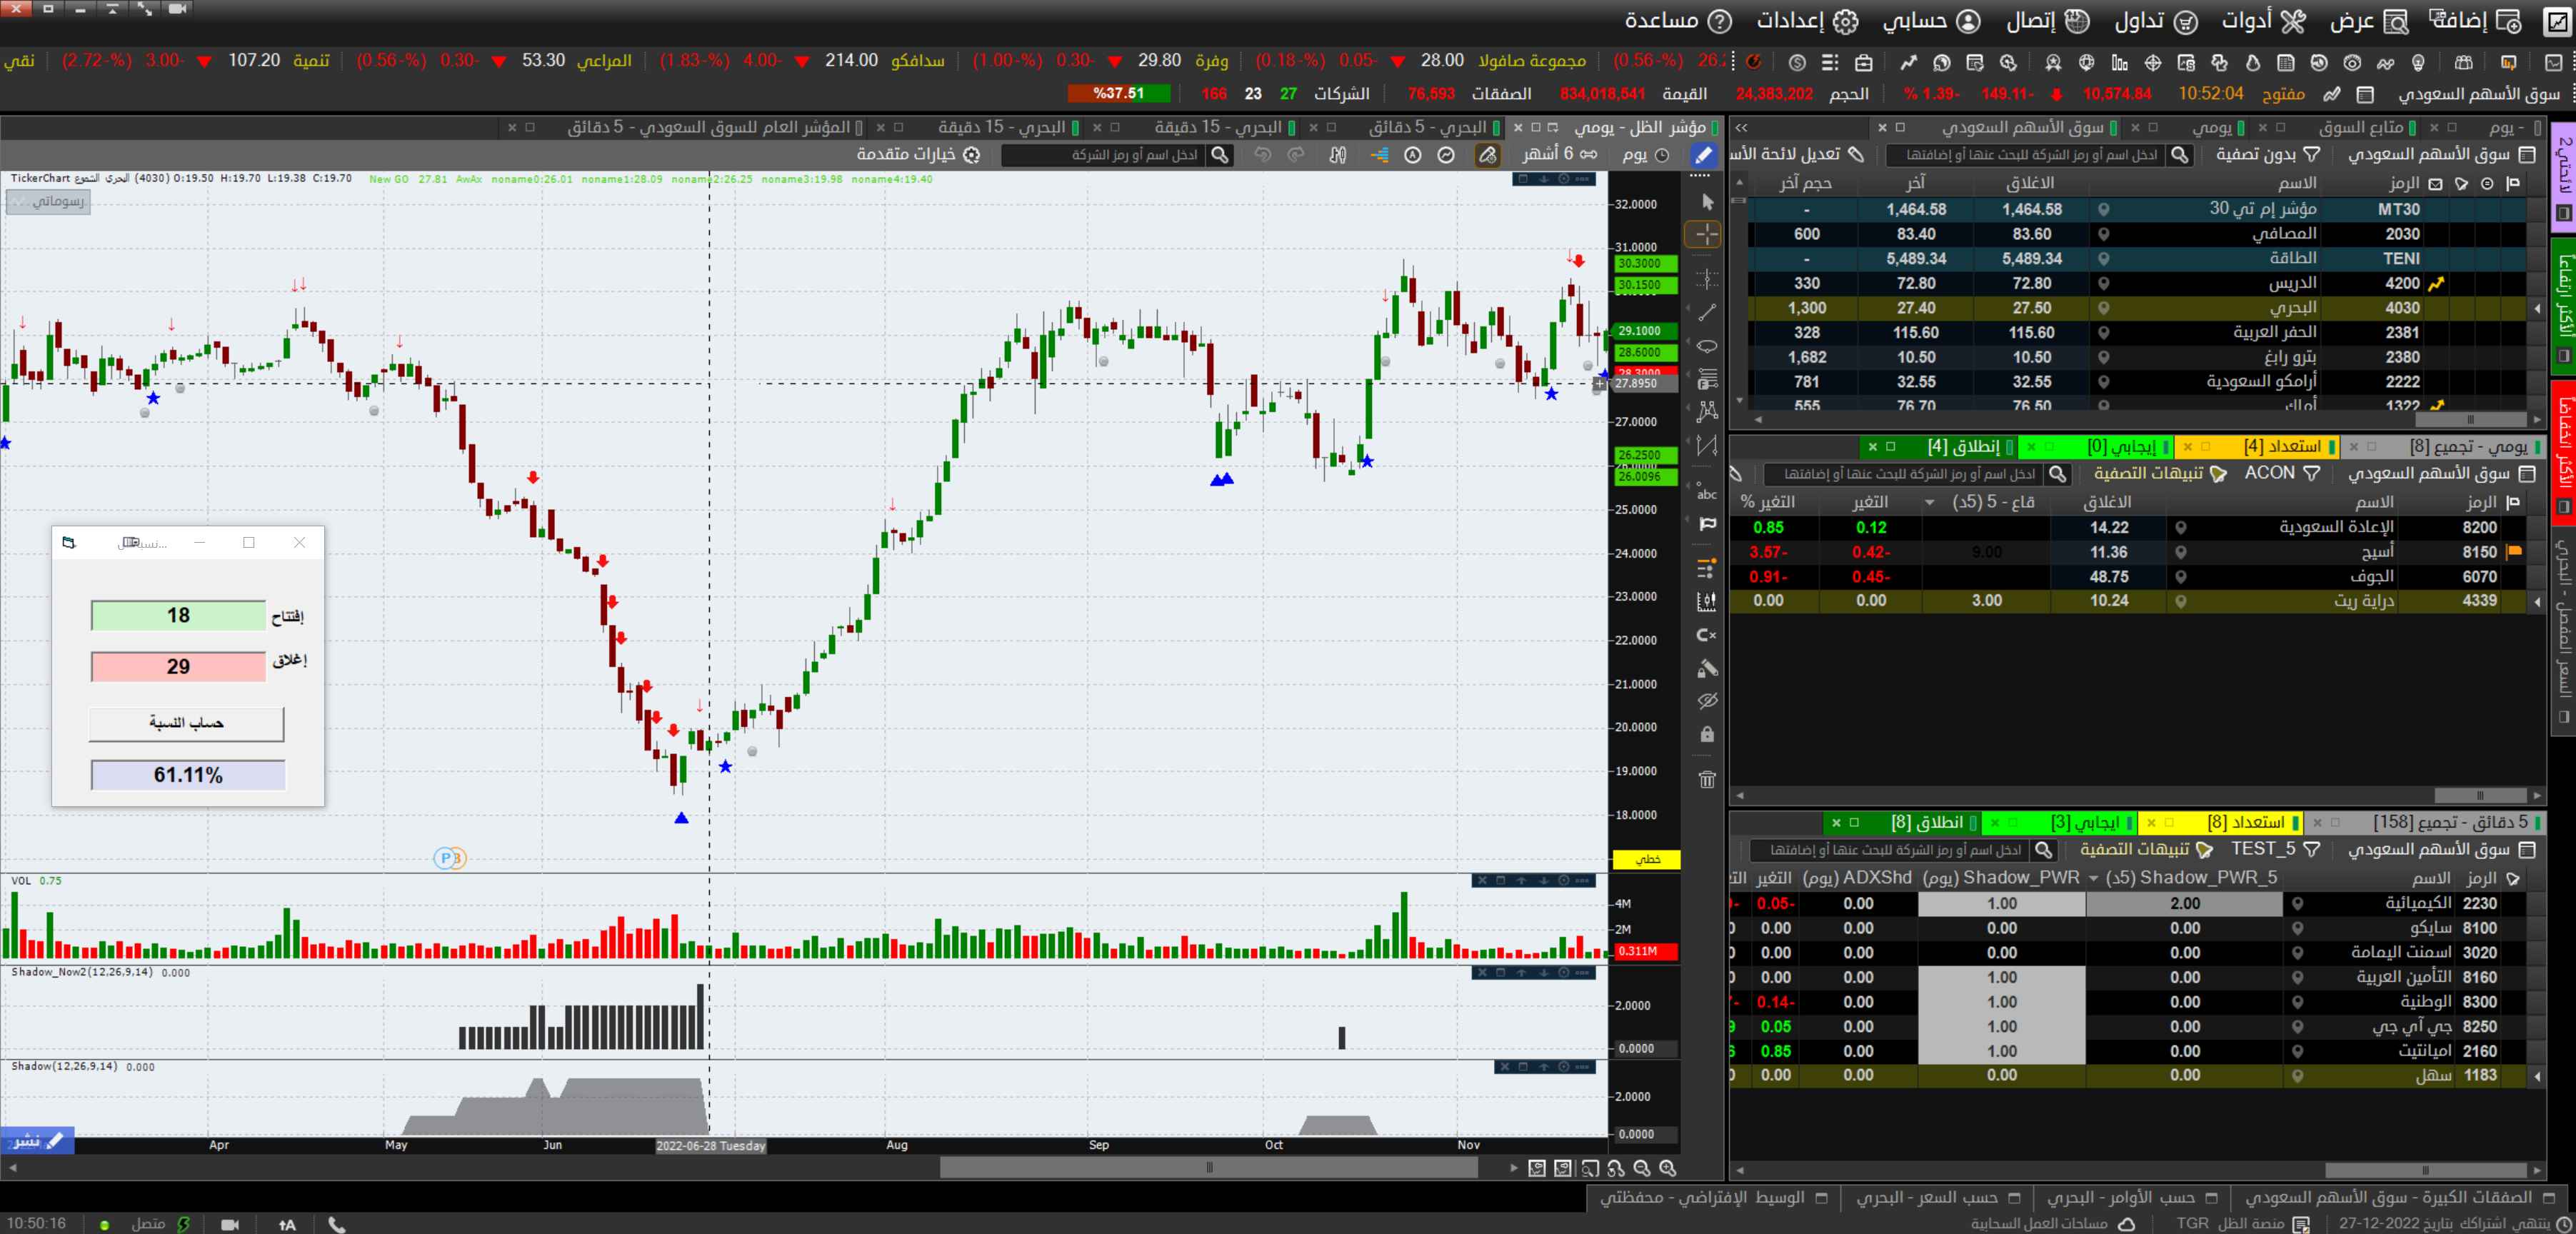
Task: Select the abc text annotation tool
Action: tap(1707, 493)
